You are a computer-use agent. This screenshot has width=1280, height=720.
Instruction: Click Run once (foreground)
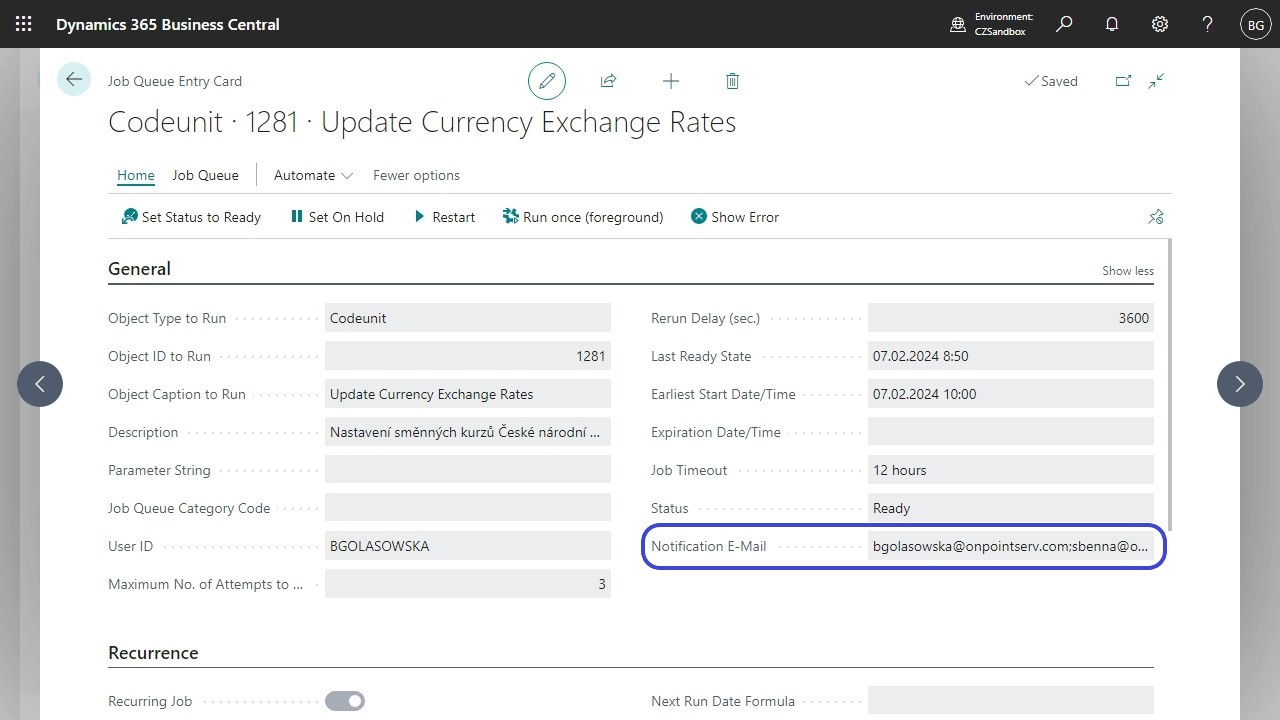tap(583, 217)
